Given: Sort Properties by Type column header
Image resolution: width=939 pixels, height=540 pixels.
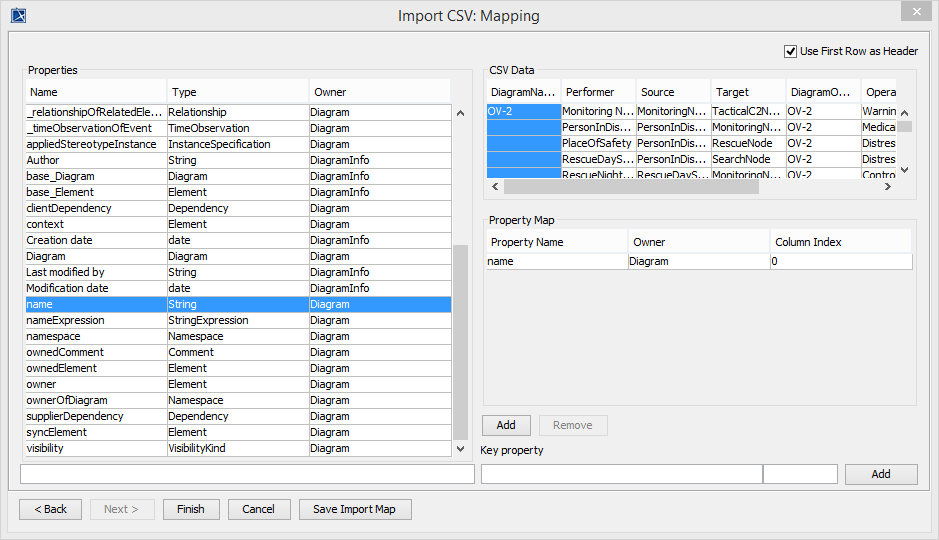Looking at the screenshot, I should 237,92.
